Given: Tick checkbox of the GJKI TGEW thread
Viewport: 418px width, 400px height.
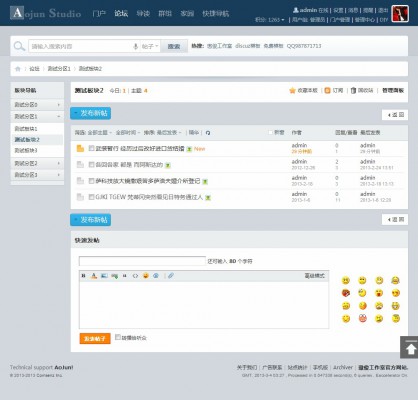Looking at the screenshot, I should (91, 197).
